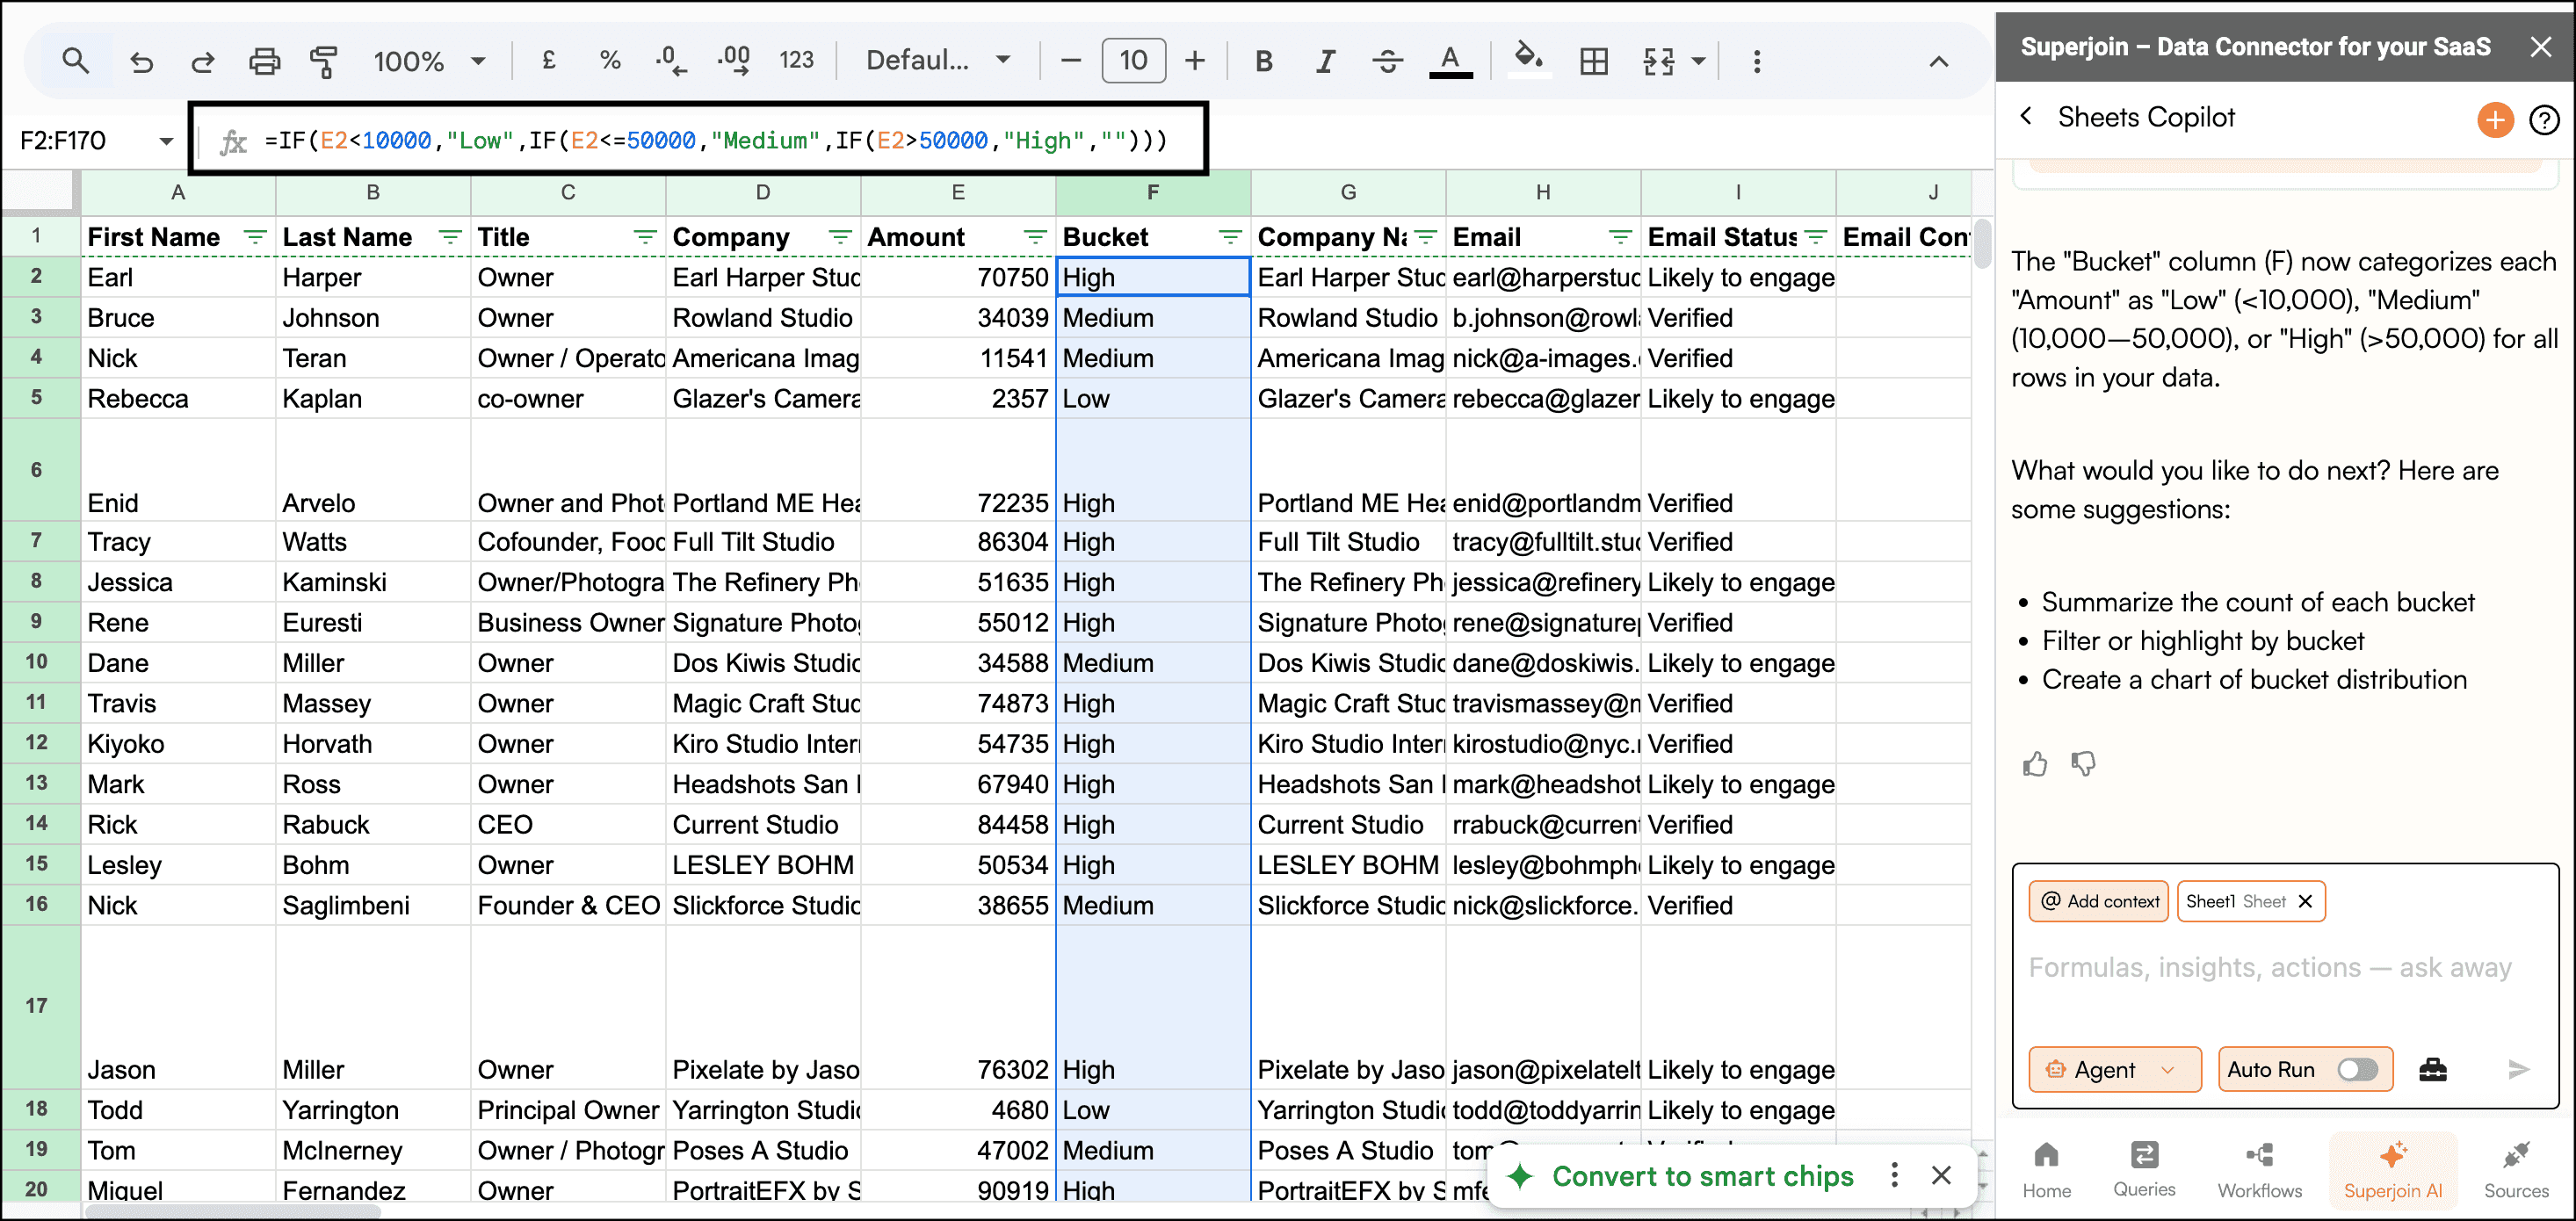Open filter for Amount column
The image size is (2576, 1221).
click(1036, 237)
